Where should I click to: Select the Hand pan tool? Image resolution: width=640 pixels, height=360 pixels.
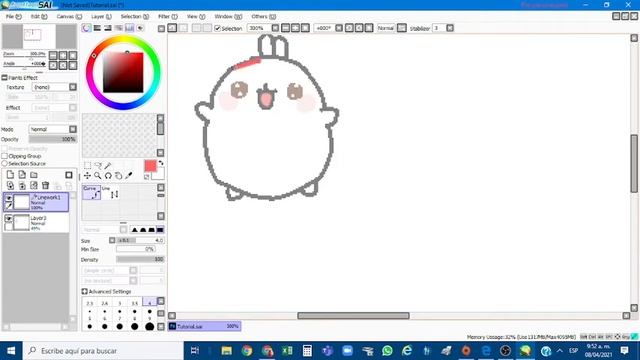tap(118, 176)
